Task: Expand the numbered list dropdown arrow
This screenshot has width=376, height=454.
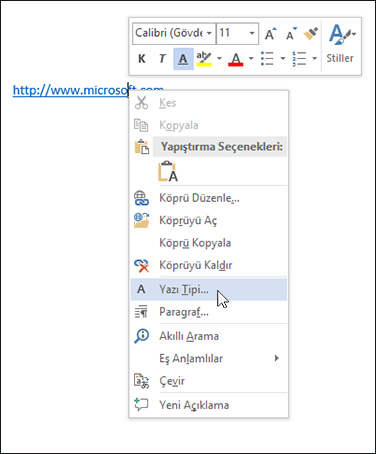Action: (314, 59)
